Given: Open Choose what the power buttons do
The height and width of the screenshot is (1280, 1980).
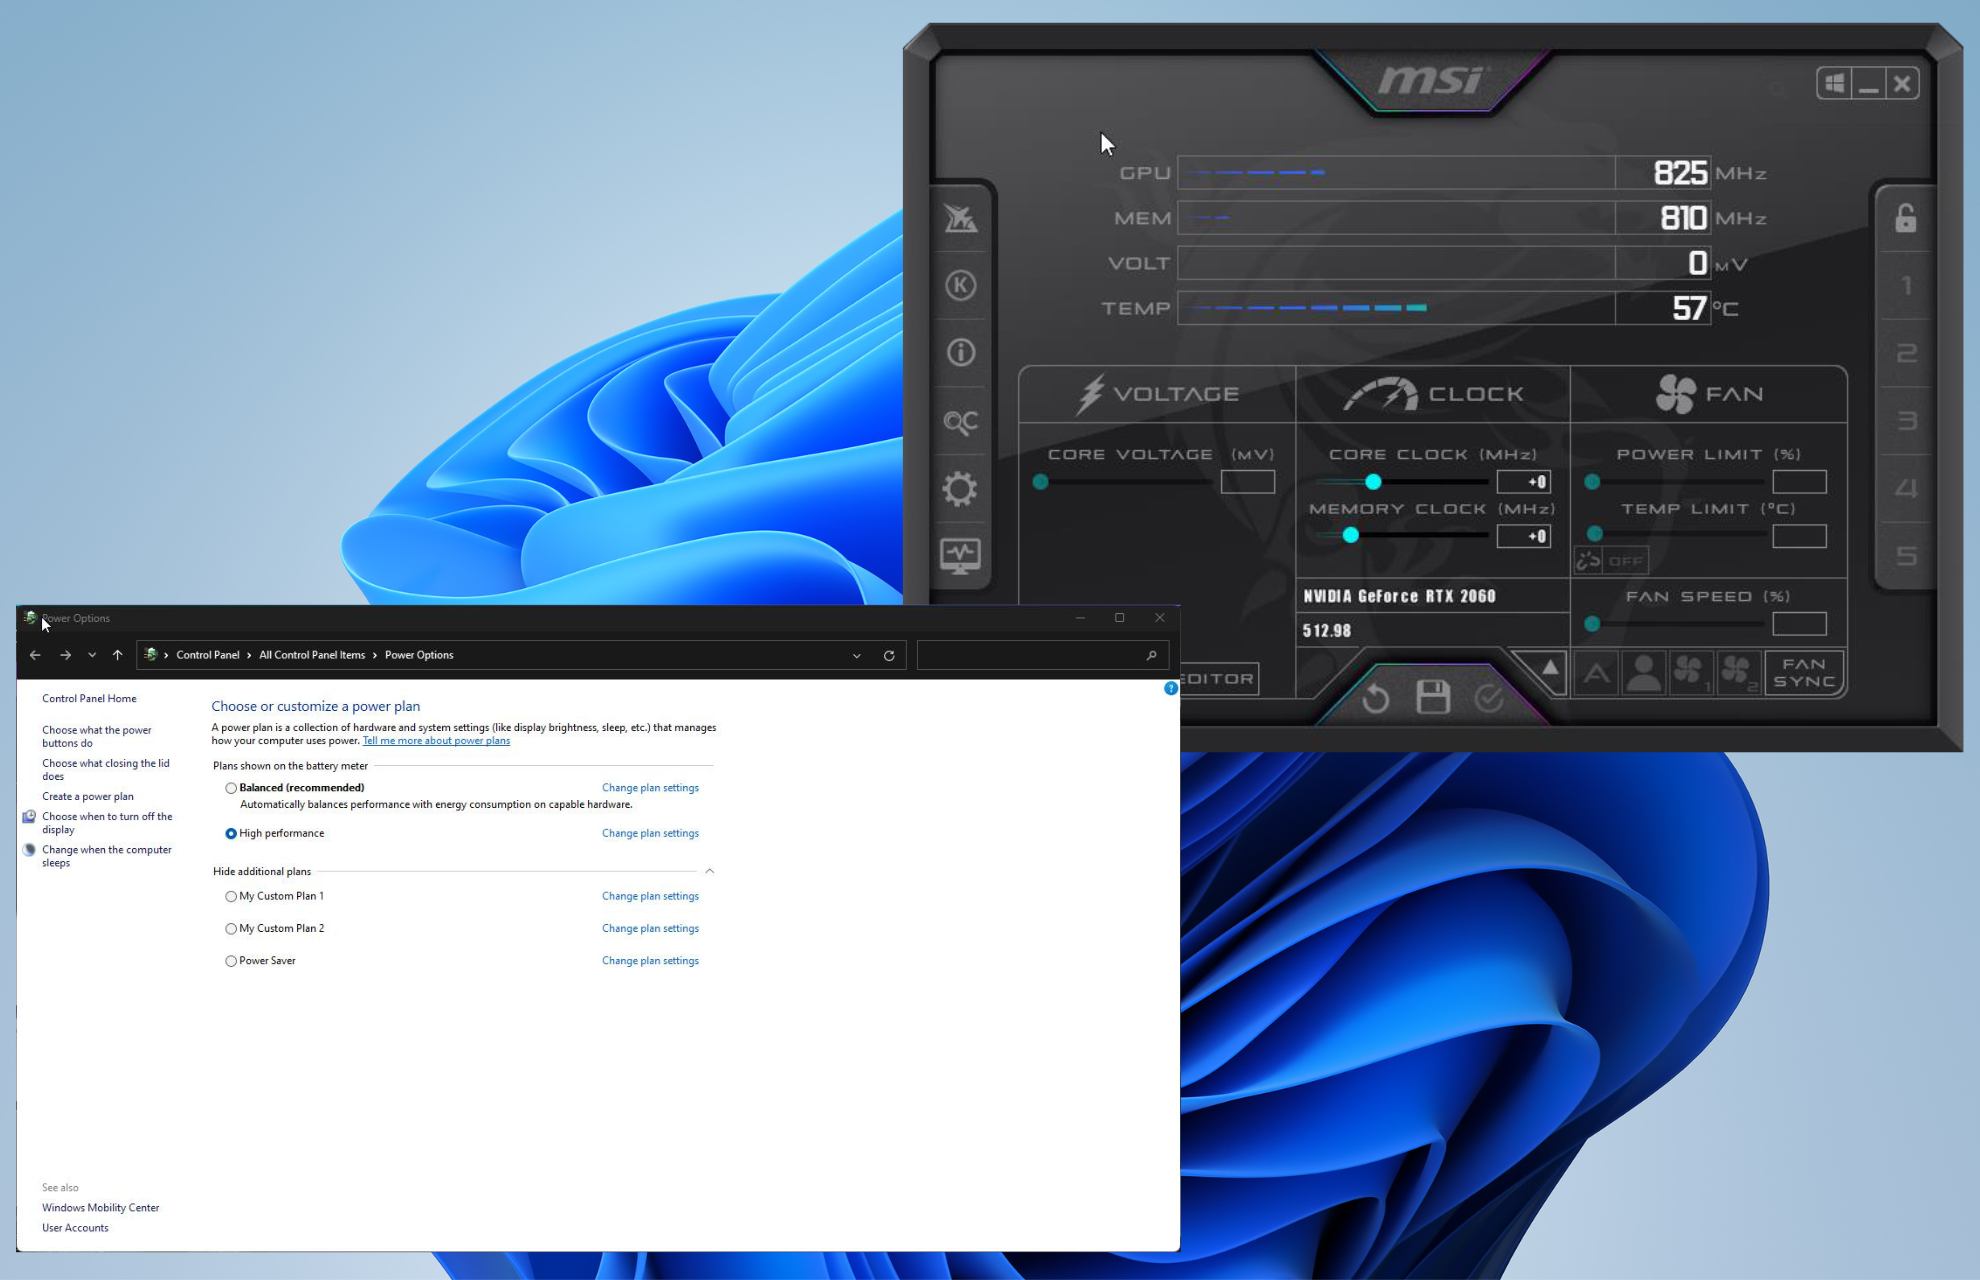Looking at the screenshot, I should tap(97, 737).
